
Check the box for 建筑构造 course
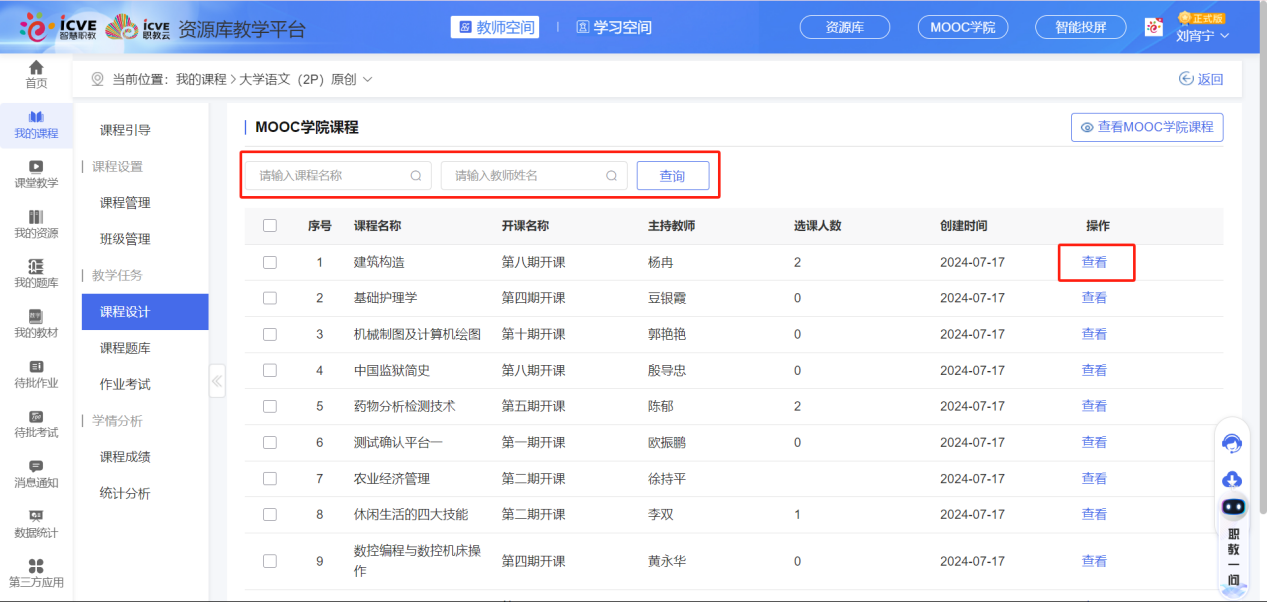(x=270, y=262)
